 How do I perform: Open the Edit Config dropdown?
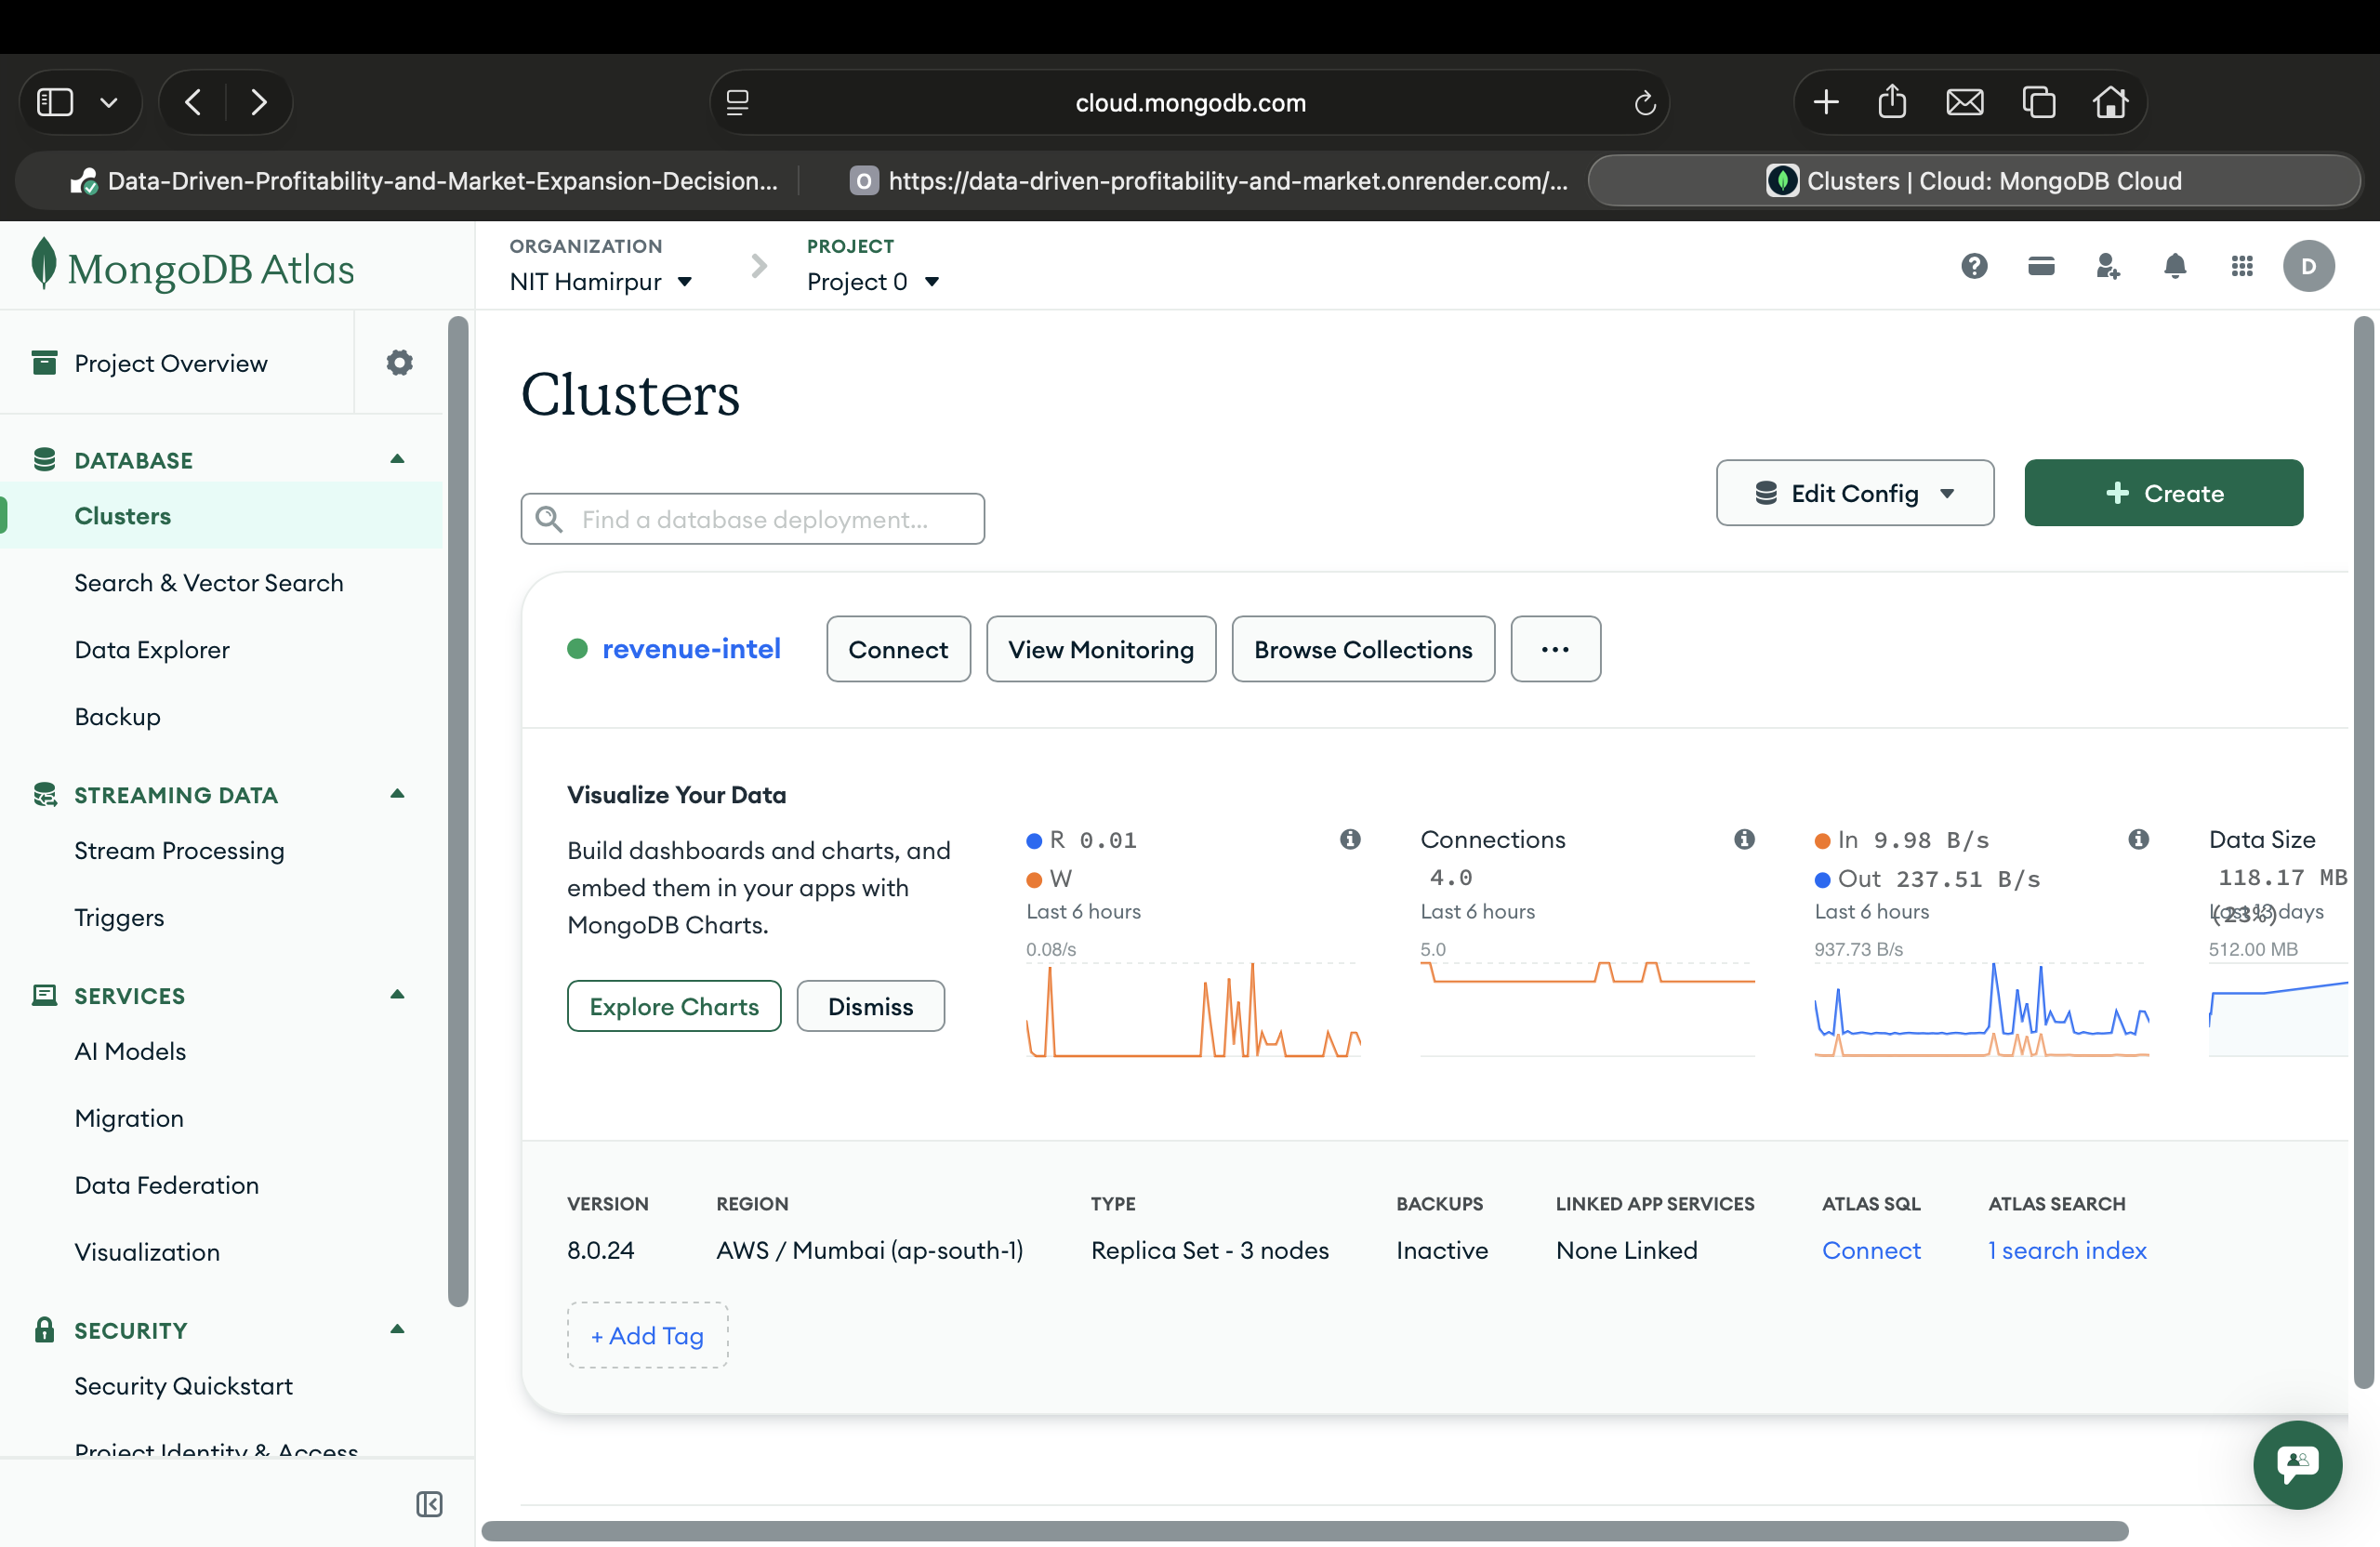point(1855,493)
